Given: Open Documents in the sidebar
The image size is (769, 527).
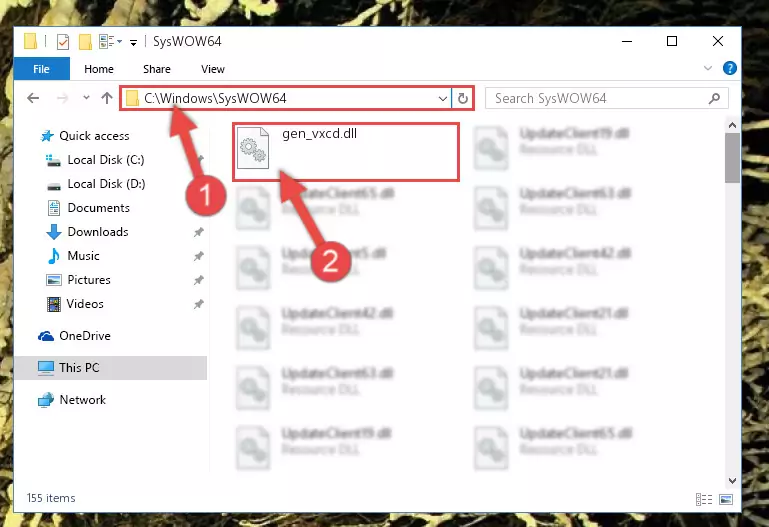Looking at the screenshot, I should (99, 208).
